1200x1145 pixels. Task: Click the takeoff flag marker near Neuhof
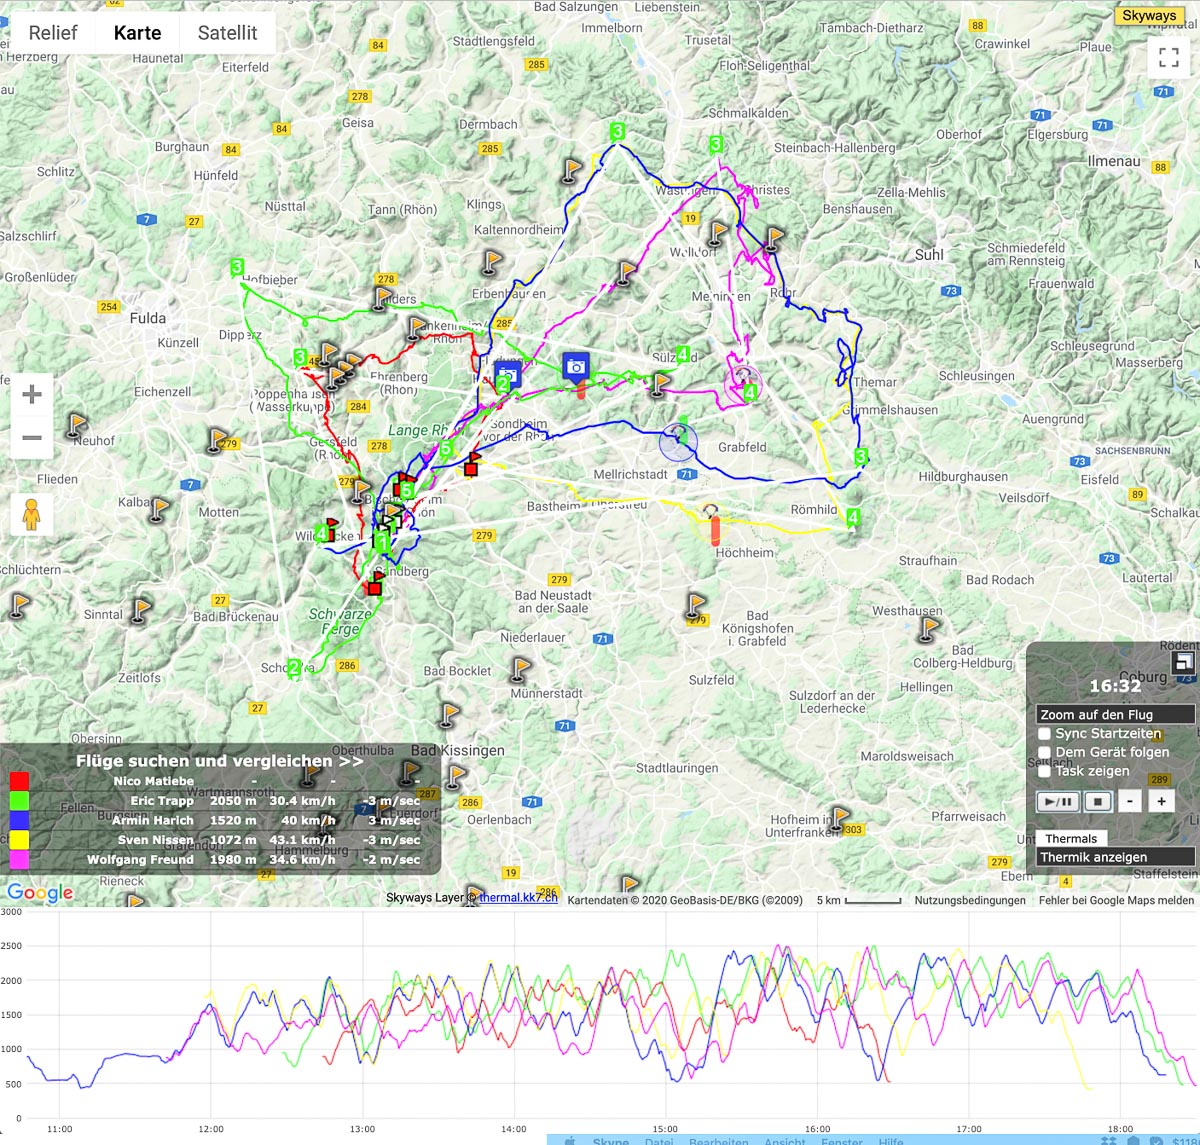76,425
